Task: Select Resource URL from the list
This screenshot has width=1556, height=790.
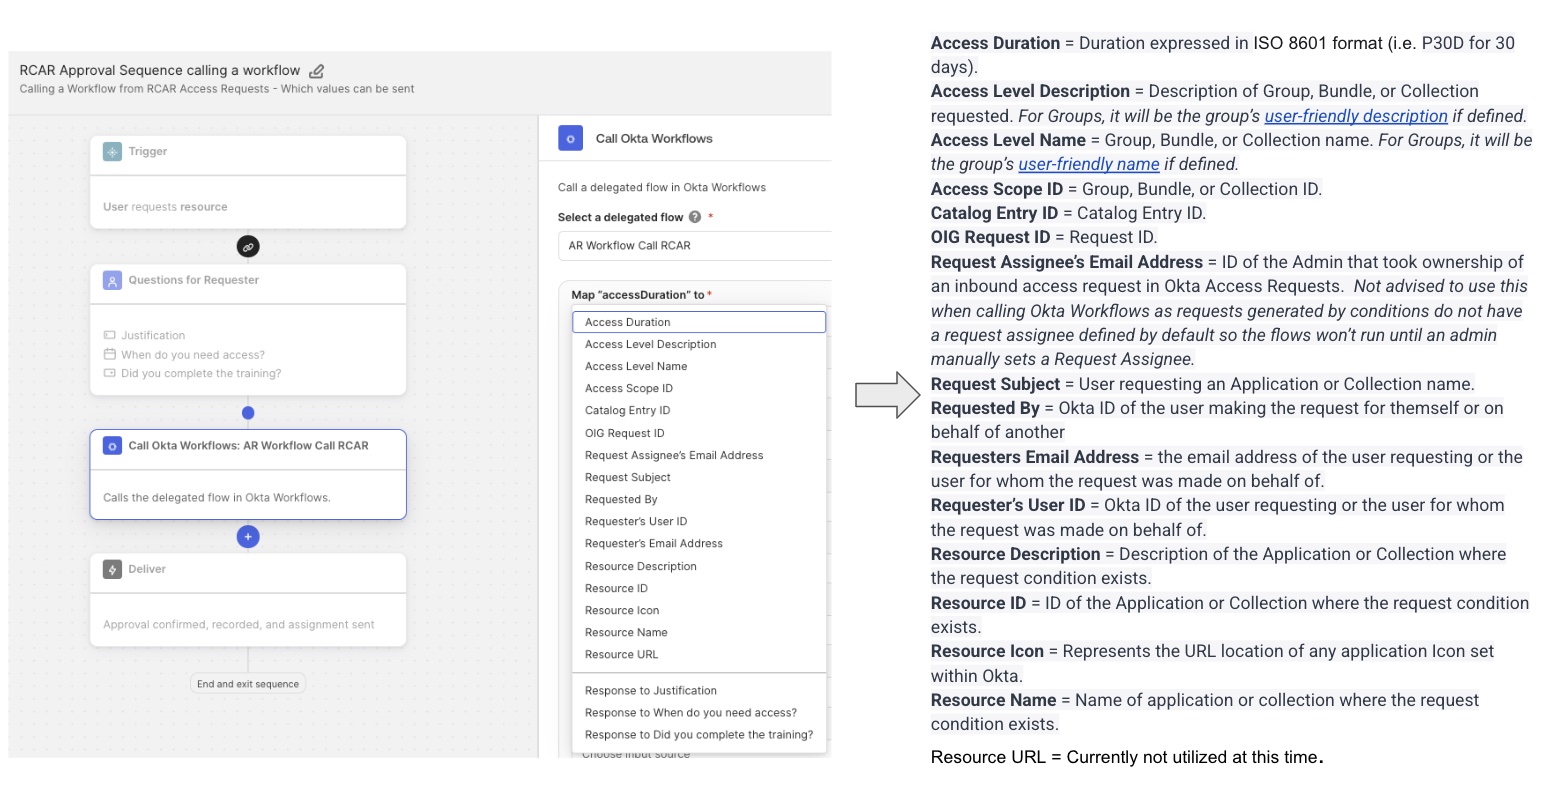Action: tap(621, 655)
